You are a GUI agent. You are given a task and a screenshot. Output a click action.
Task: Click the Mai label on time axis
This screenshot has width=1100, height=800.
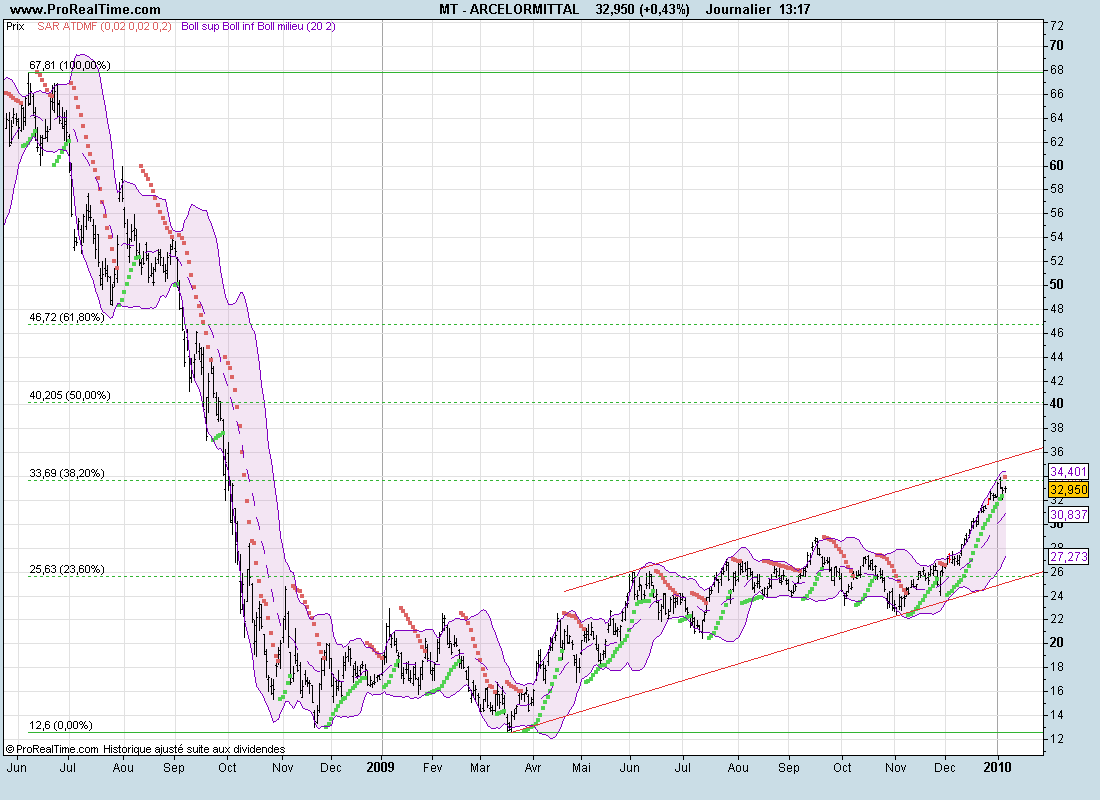pyautogui.click(x=581, y=768)
